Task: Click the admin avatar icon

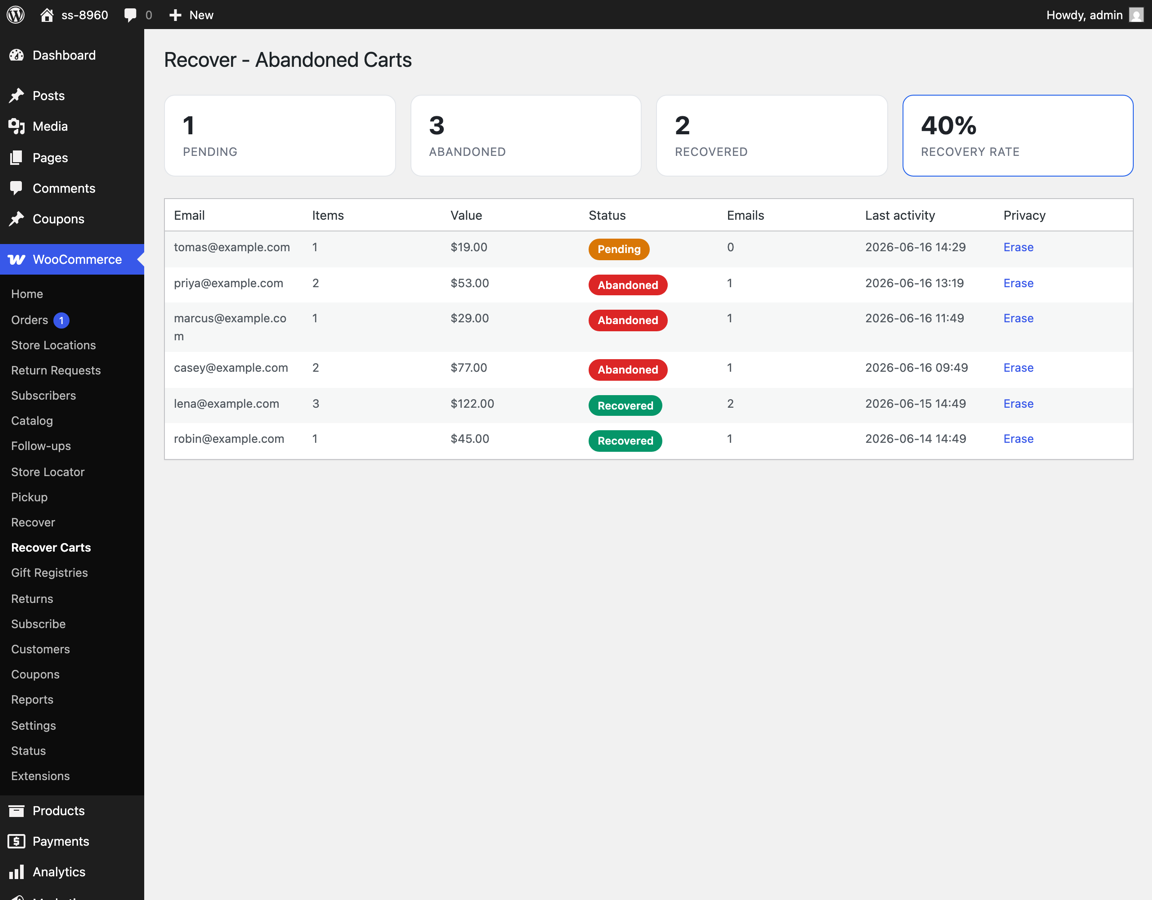Action: (x=1136, y=15)
